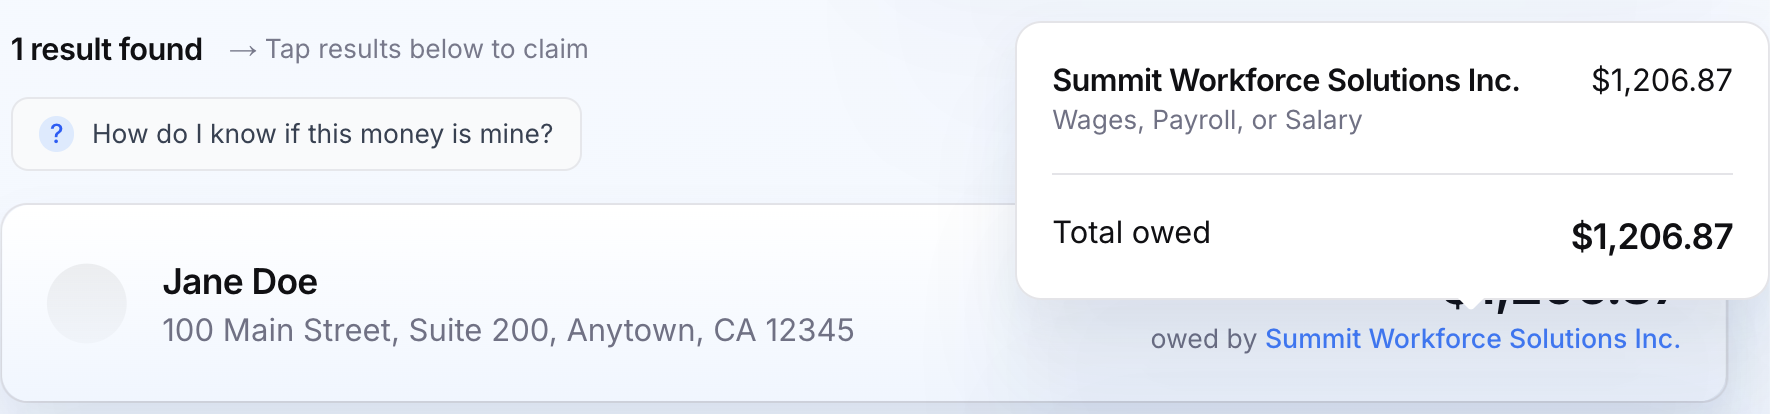Click the "Tap results below to claim" hint
The width and height of the screenshot is (1770, 414).
pos(427,49)
